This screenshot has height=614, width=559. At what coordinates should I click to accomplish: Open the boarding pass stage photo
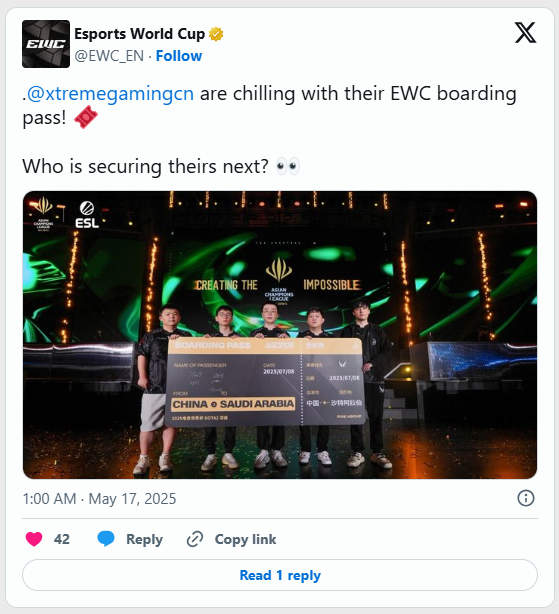280,335
